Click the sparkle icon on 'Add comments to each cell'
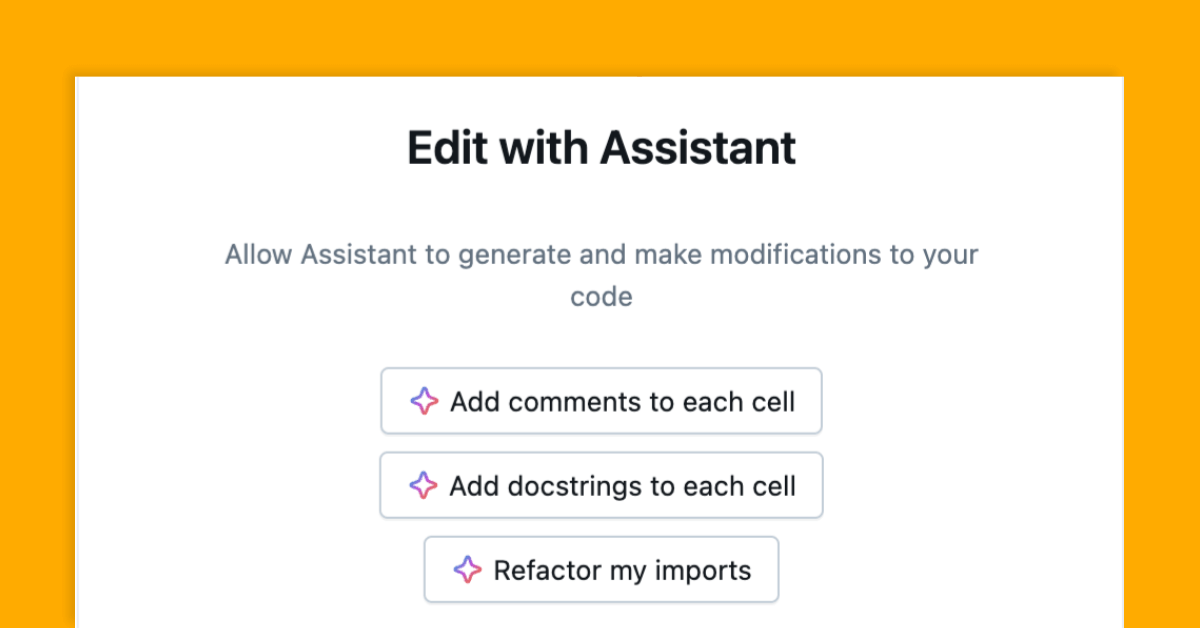This screenshot has height=628, width=1200. 424,401
